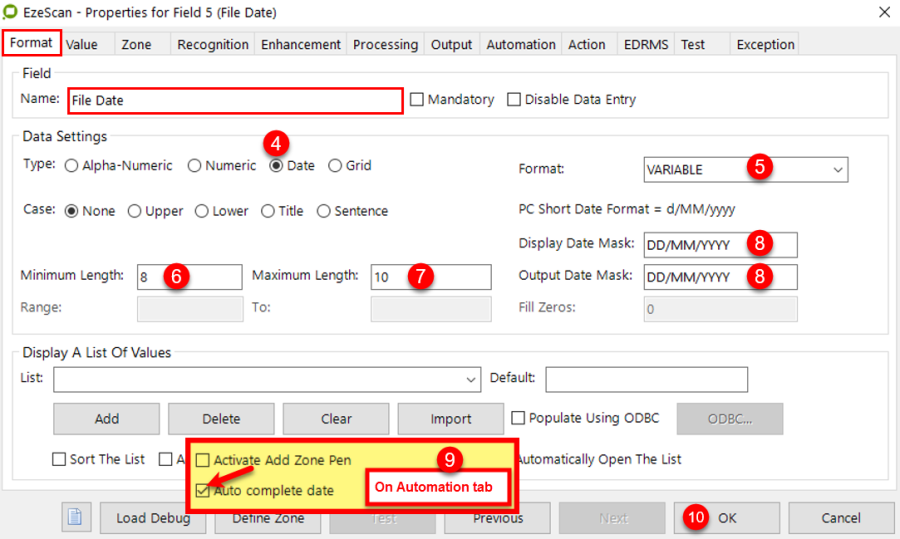
Task: Close the Properties dialog window
Action: pyautogui.click(x=883, y=12)
